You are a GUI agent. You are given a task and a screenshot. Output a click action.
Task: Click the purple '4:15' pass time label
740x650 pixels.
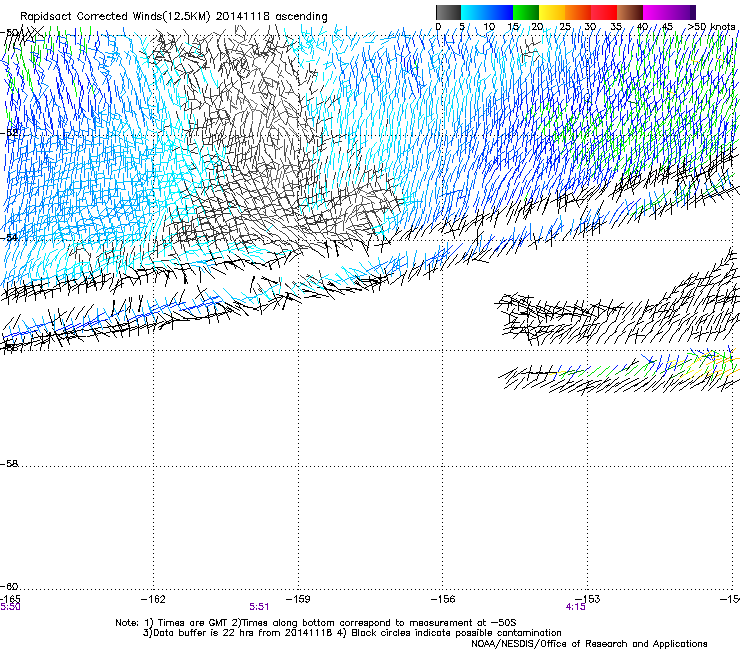575,607
